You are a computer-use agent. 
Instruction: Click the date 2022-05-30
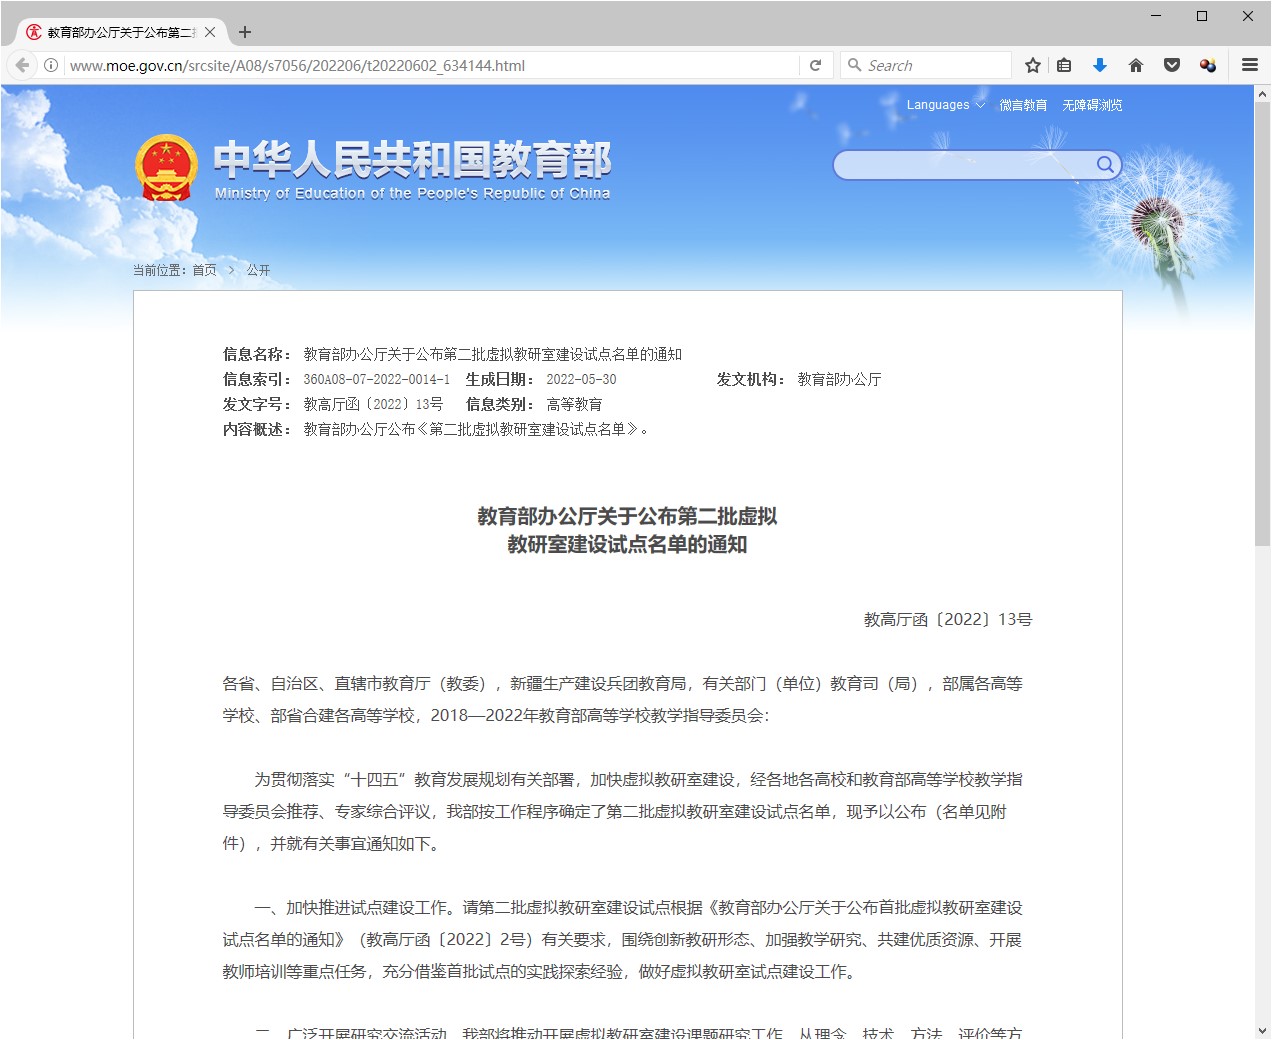click(x=581, y=380)
